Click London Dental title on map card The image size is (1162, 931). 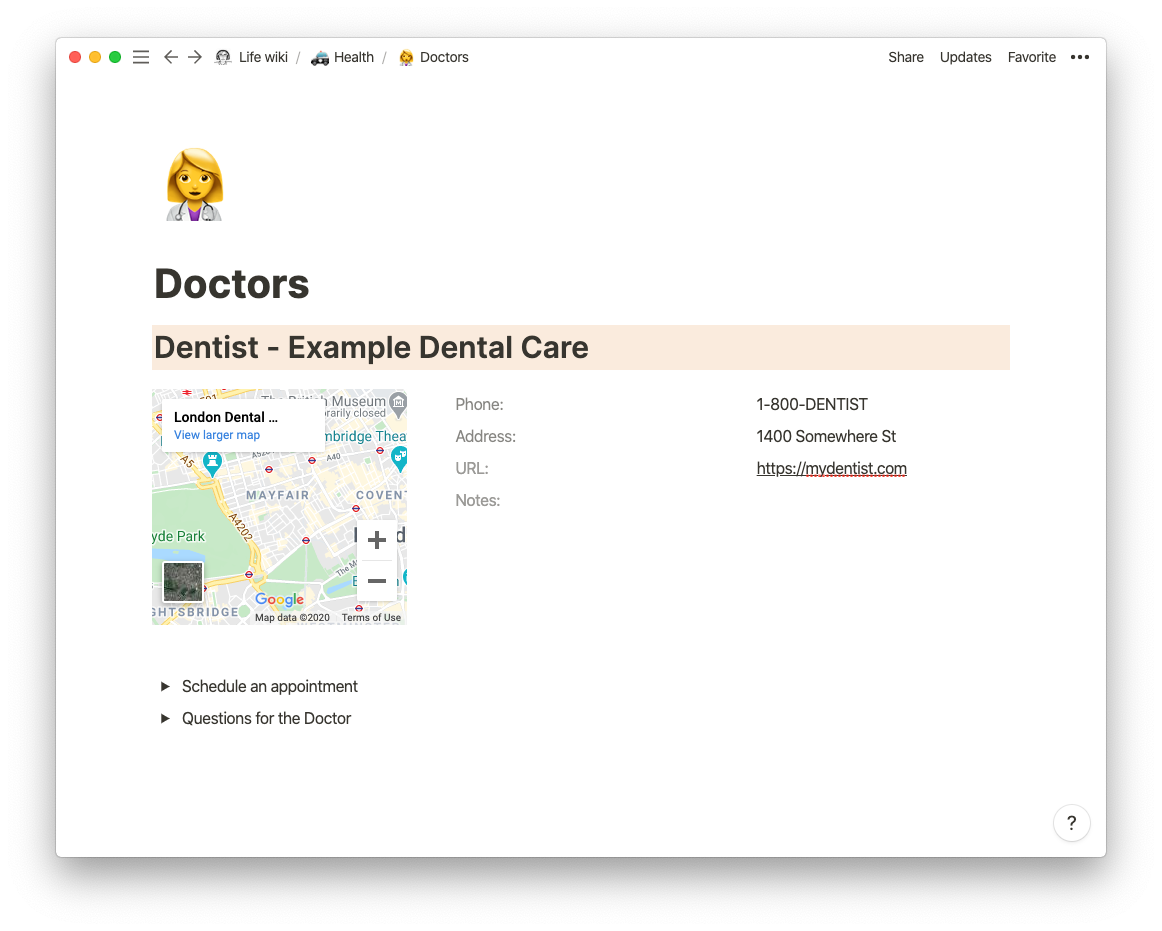[x=225, y=417]
